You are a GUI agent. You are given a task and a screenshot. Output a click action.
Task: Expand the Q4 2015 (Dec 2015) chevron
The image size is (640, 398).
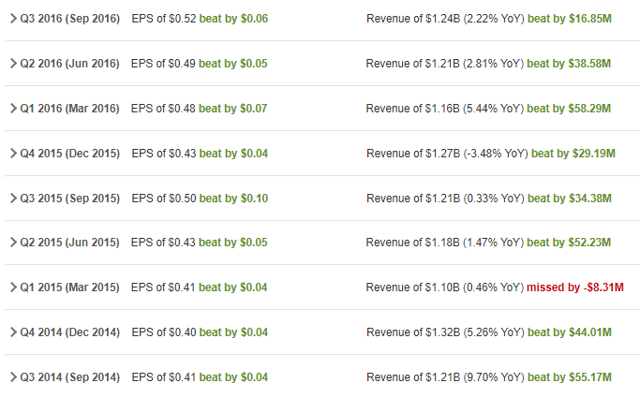pos(13,153)
